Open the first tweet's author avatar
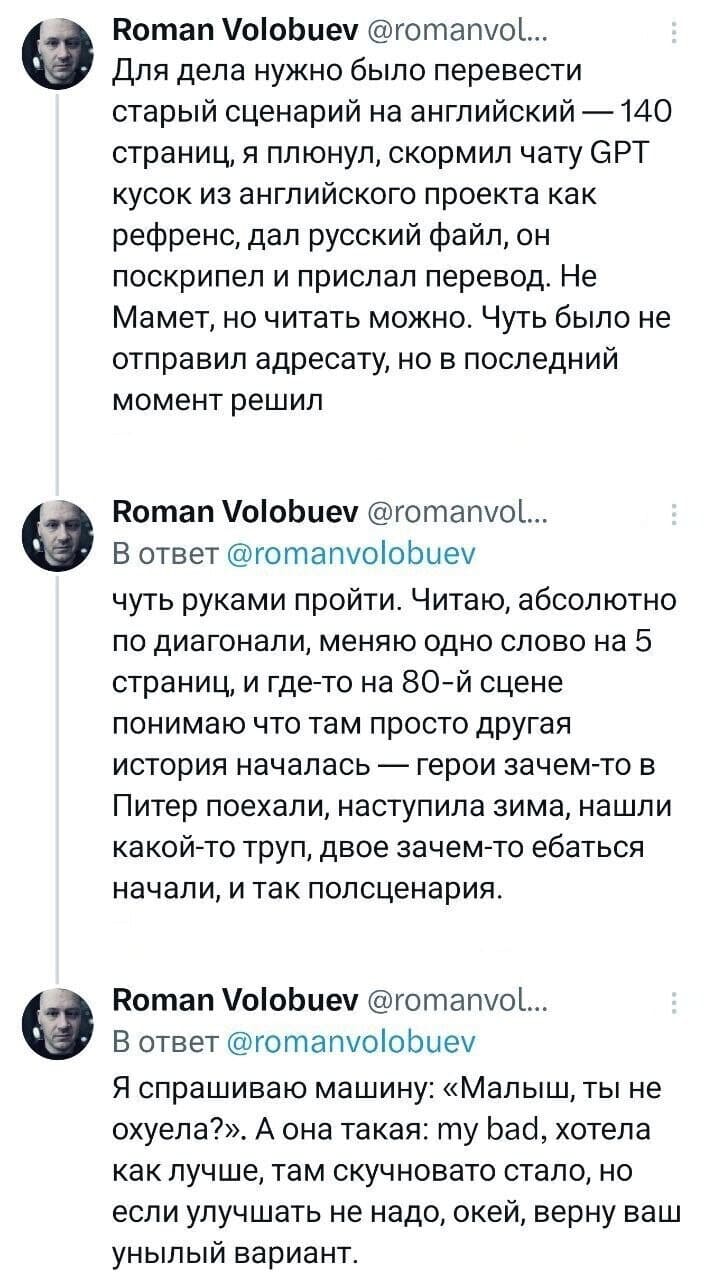 tap(57, 55)
